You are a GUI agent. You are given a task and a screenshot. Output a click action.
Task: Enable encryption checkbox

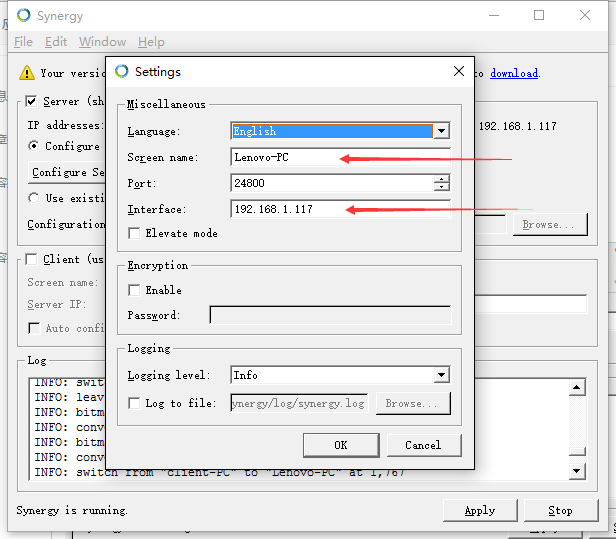click(x=134, y=290)
